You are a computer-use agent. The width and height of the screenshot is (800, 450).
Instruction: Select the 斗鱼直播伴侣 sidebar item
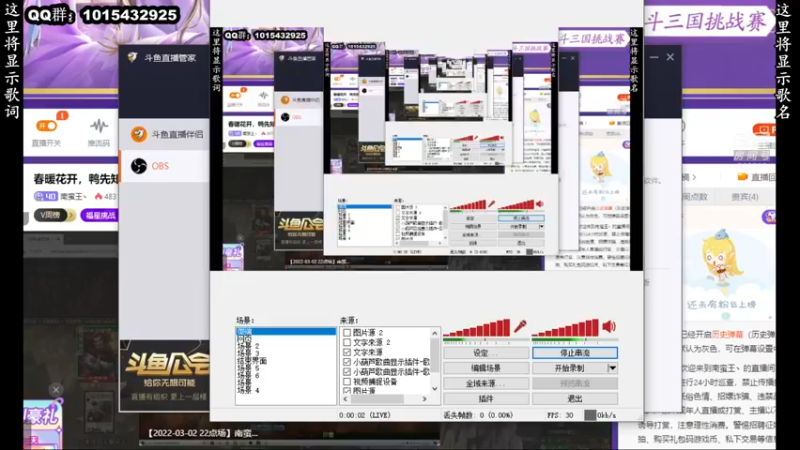click(164, 134)
